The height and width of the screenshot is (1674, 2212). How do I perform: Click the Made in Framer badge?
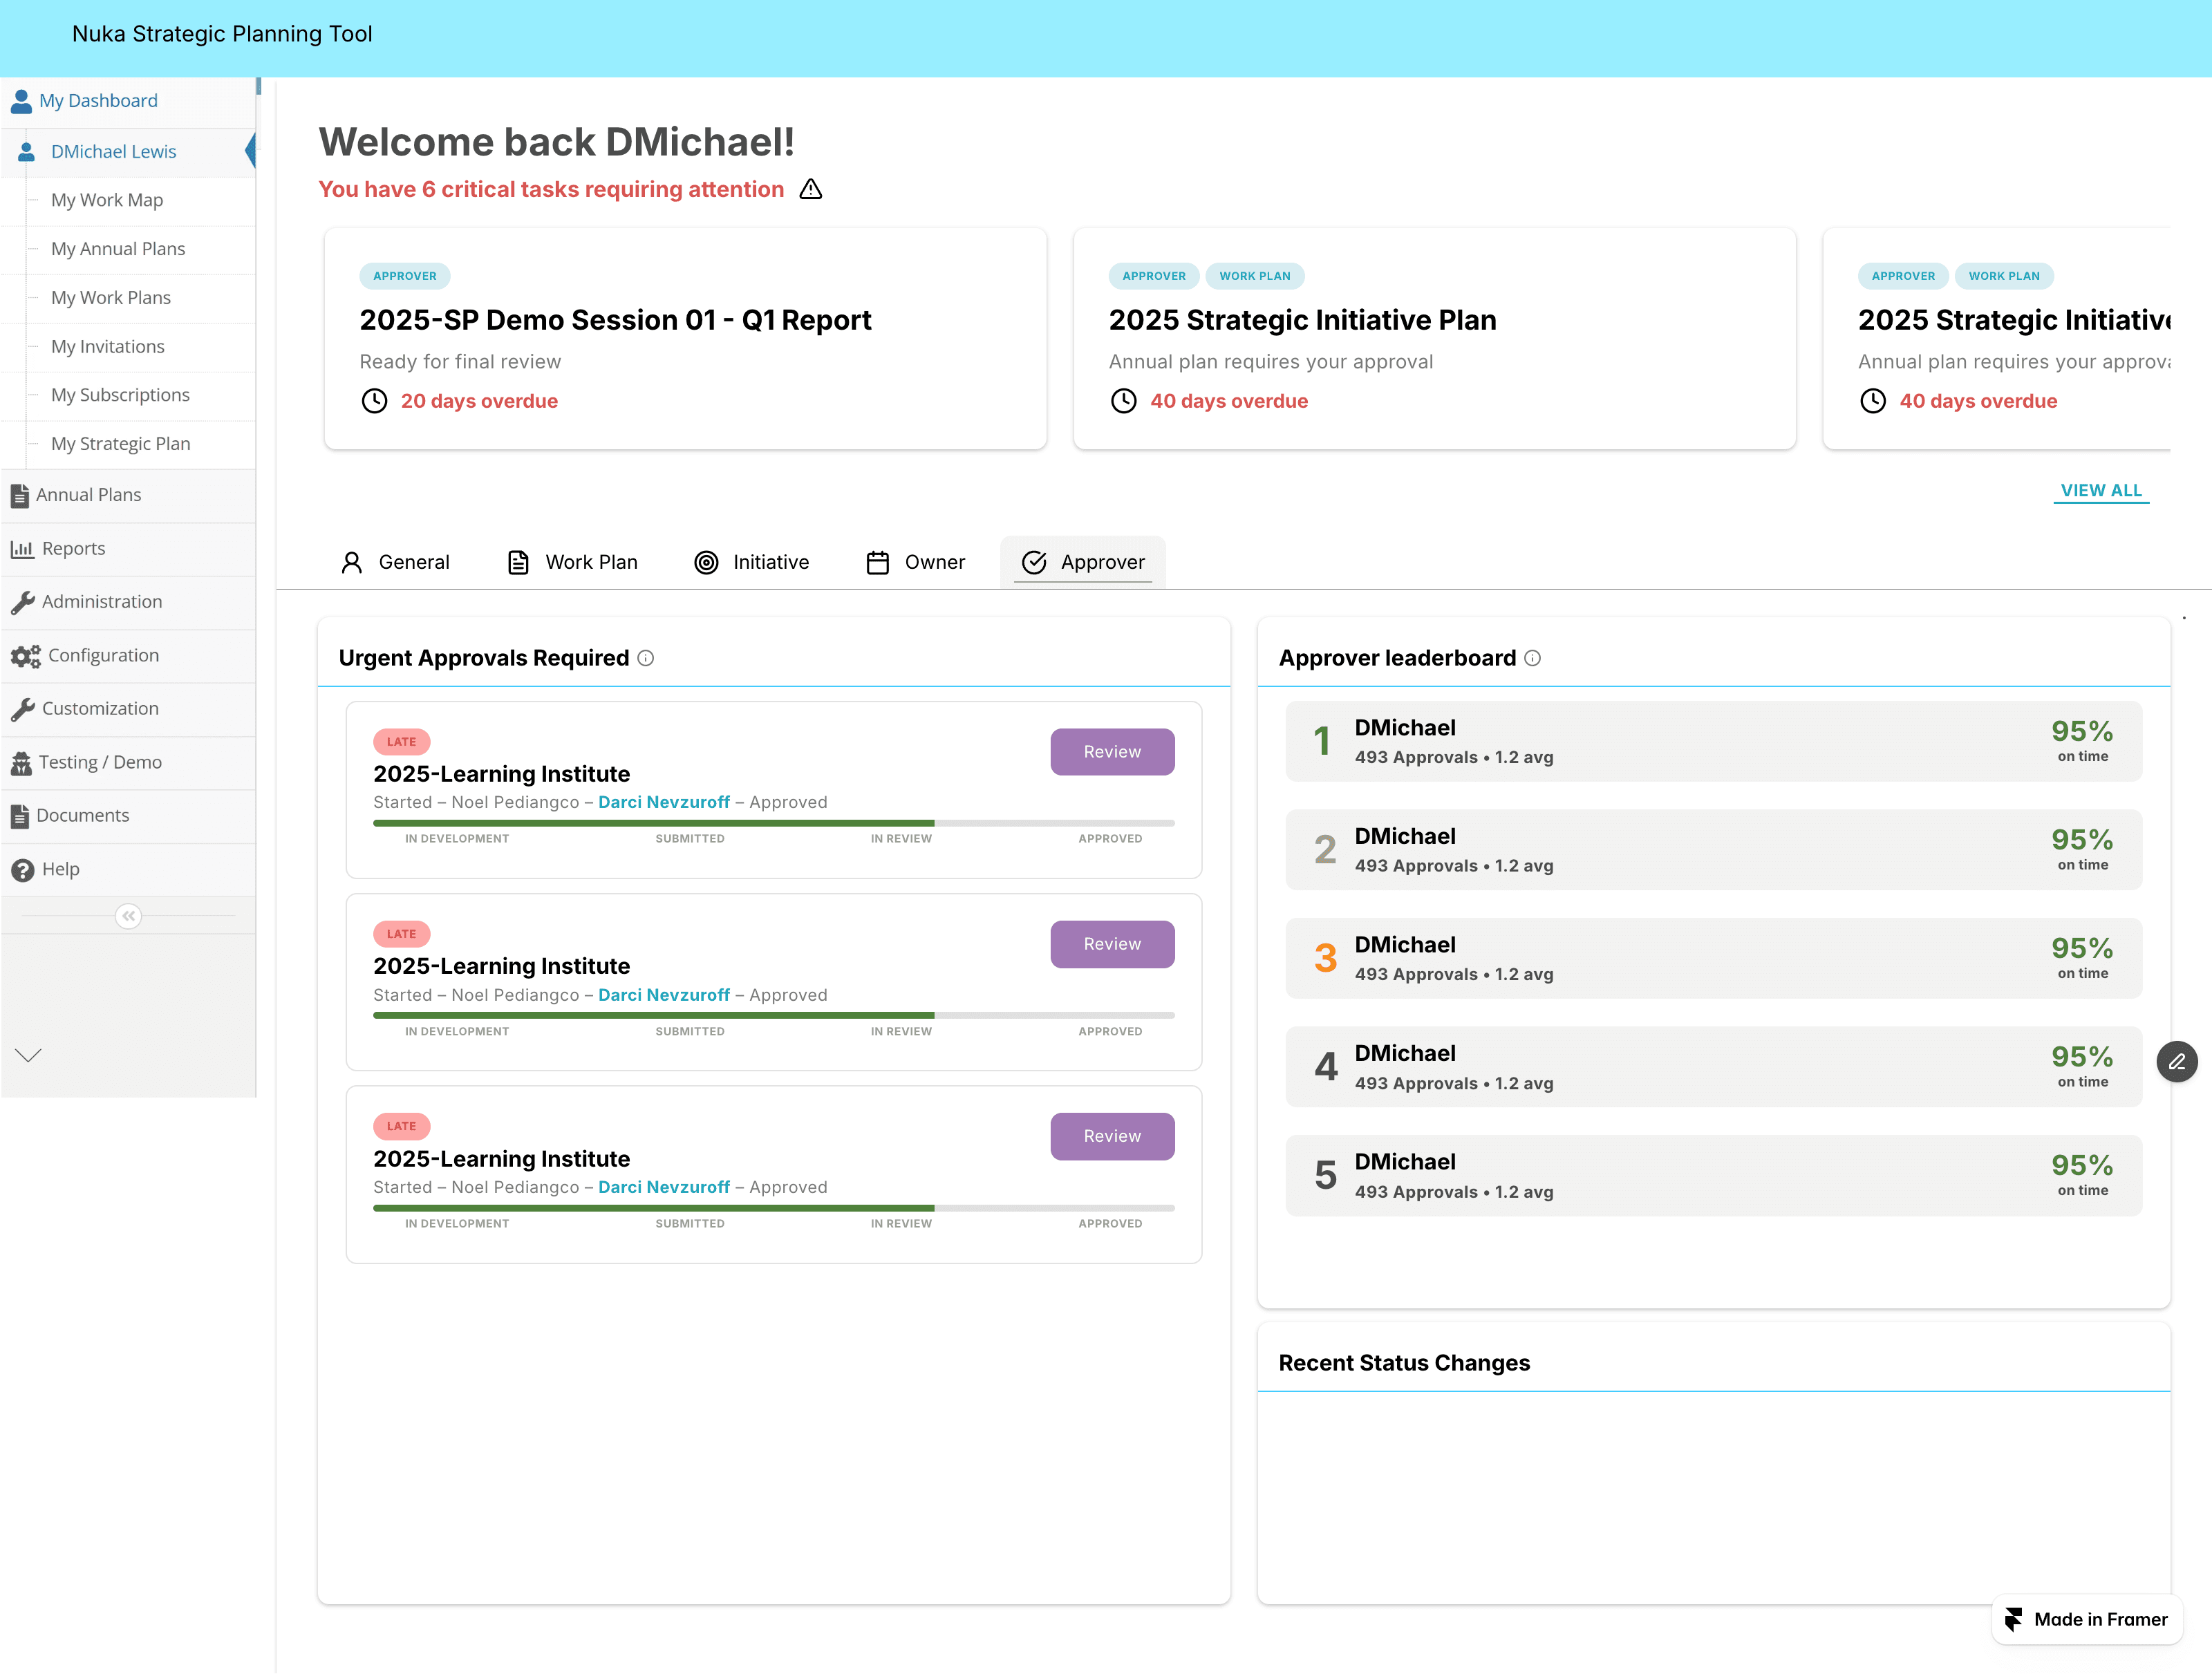tap(2087, 1619)
